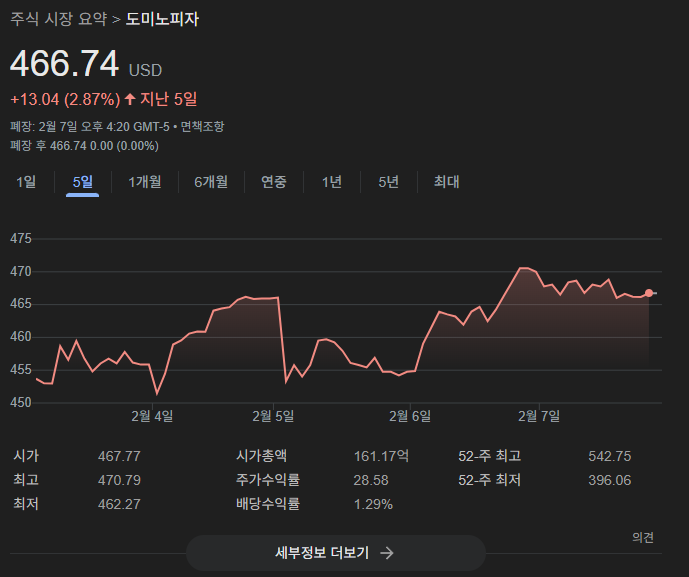Select the 5일 time range tab
The width and height of the screenshot is (689, 577).
[83, 181]
